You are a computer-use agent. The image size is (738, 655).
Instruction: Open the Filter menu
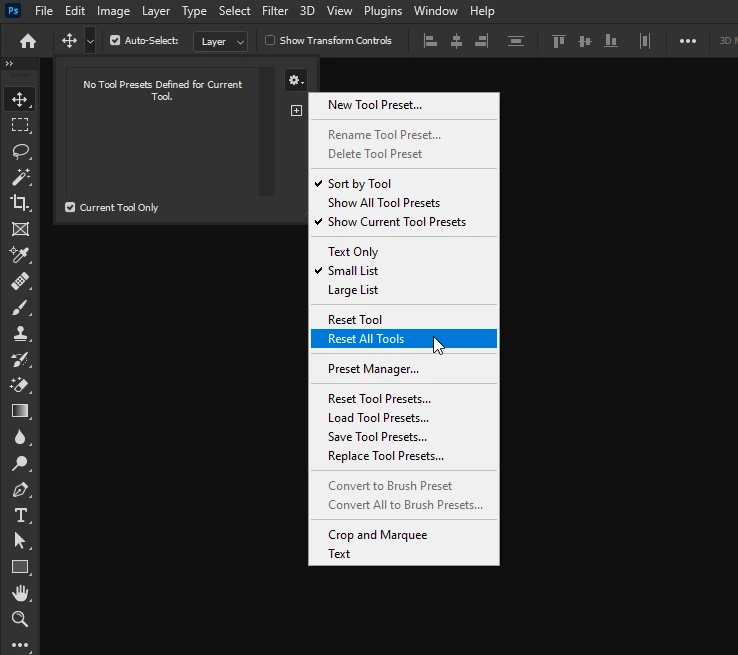275,10
